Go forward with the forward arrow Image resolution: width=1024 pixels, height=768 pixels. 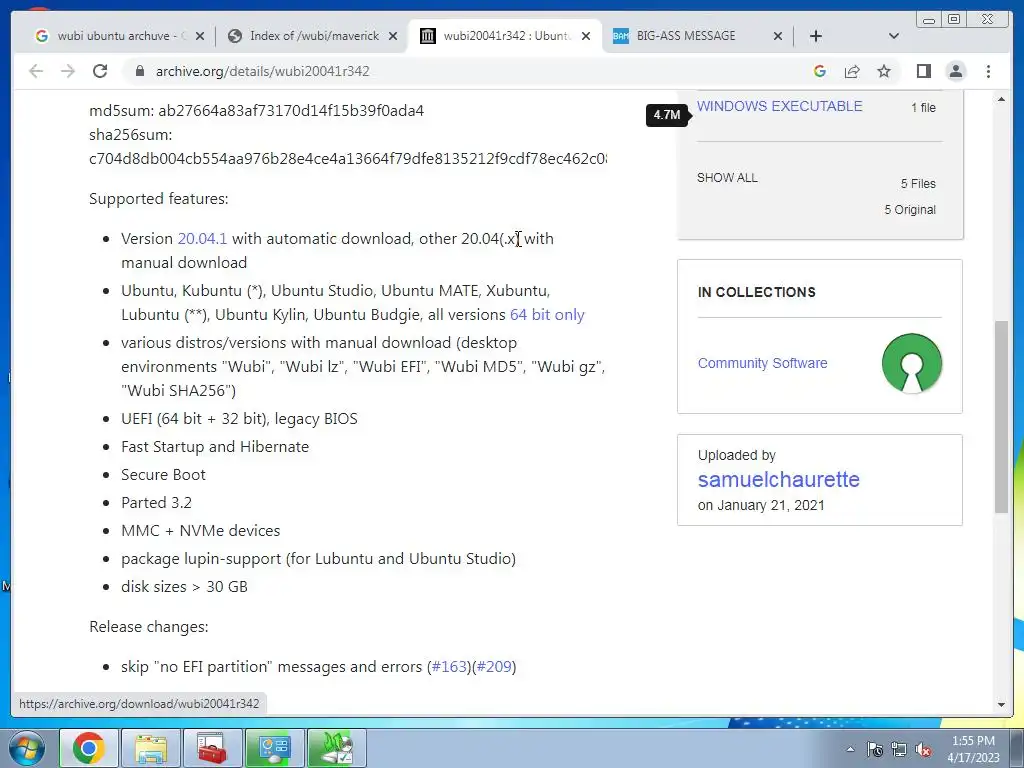coord(68,71)
